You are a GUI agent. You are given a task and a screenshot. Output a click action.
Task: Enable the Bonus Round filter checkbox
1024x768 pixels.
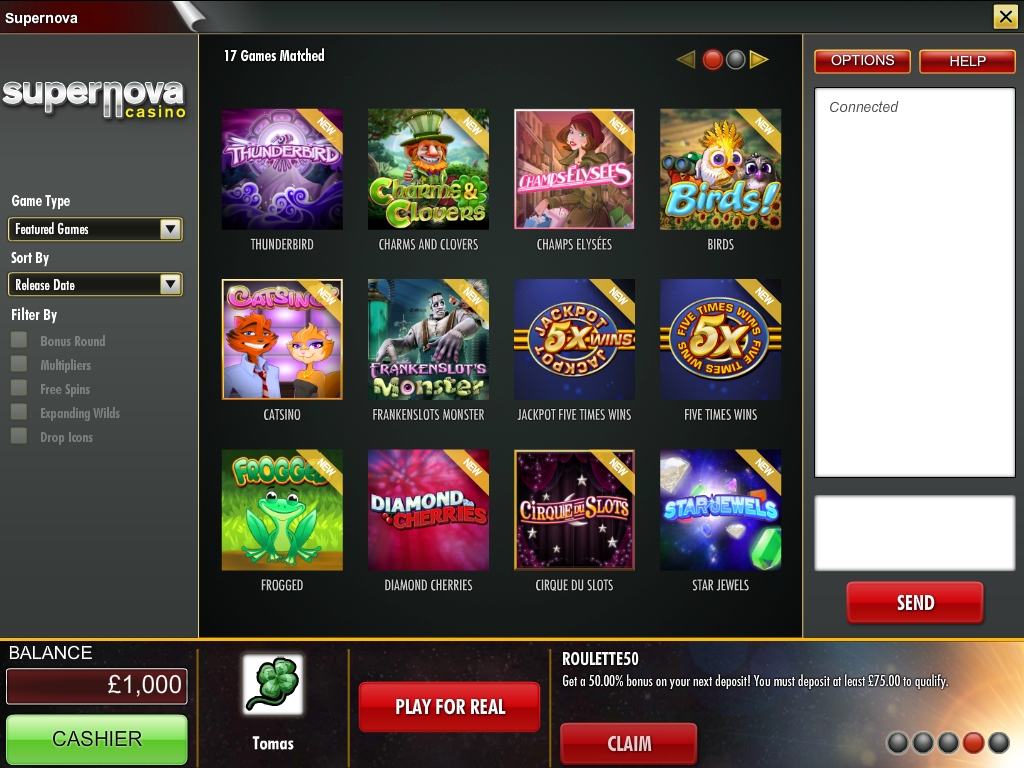19,340
